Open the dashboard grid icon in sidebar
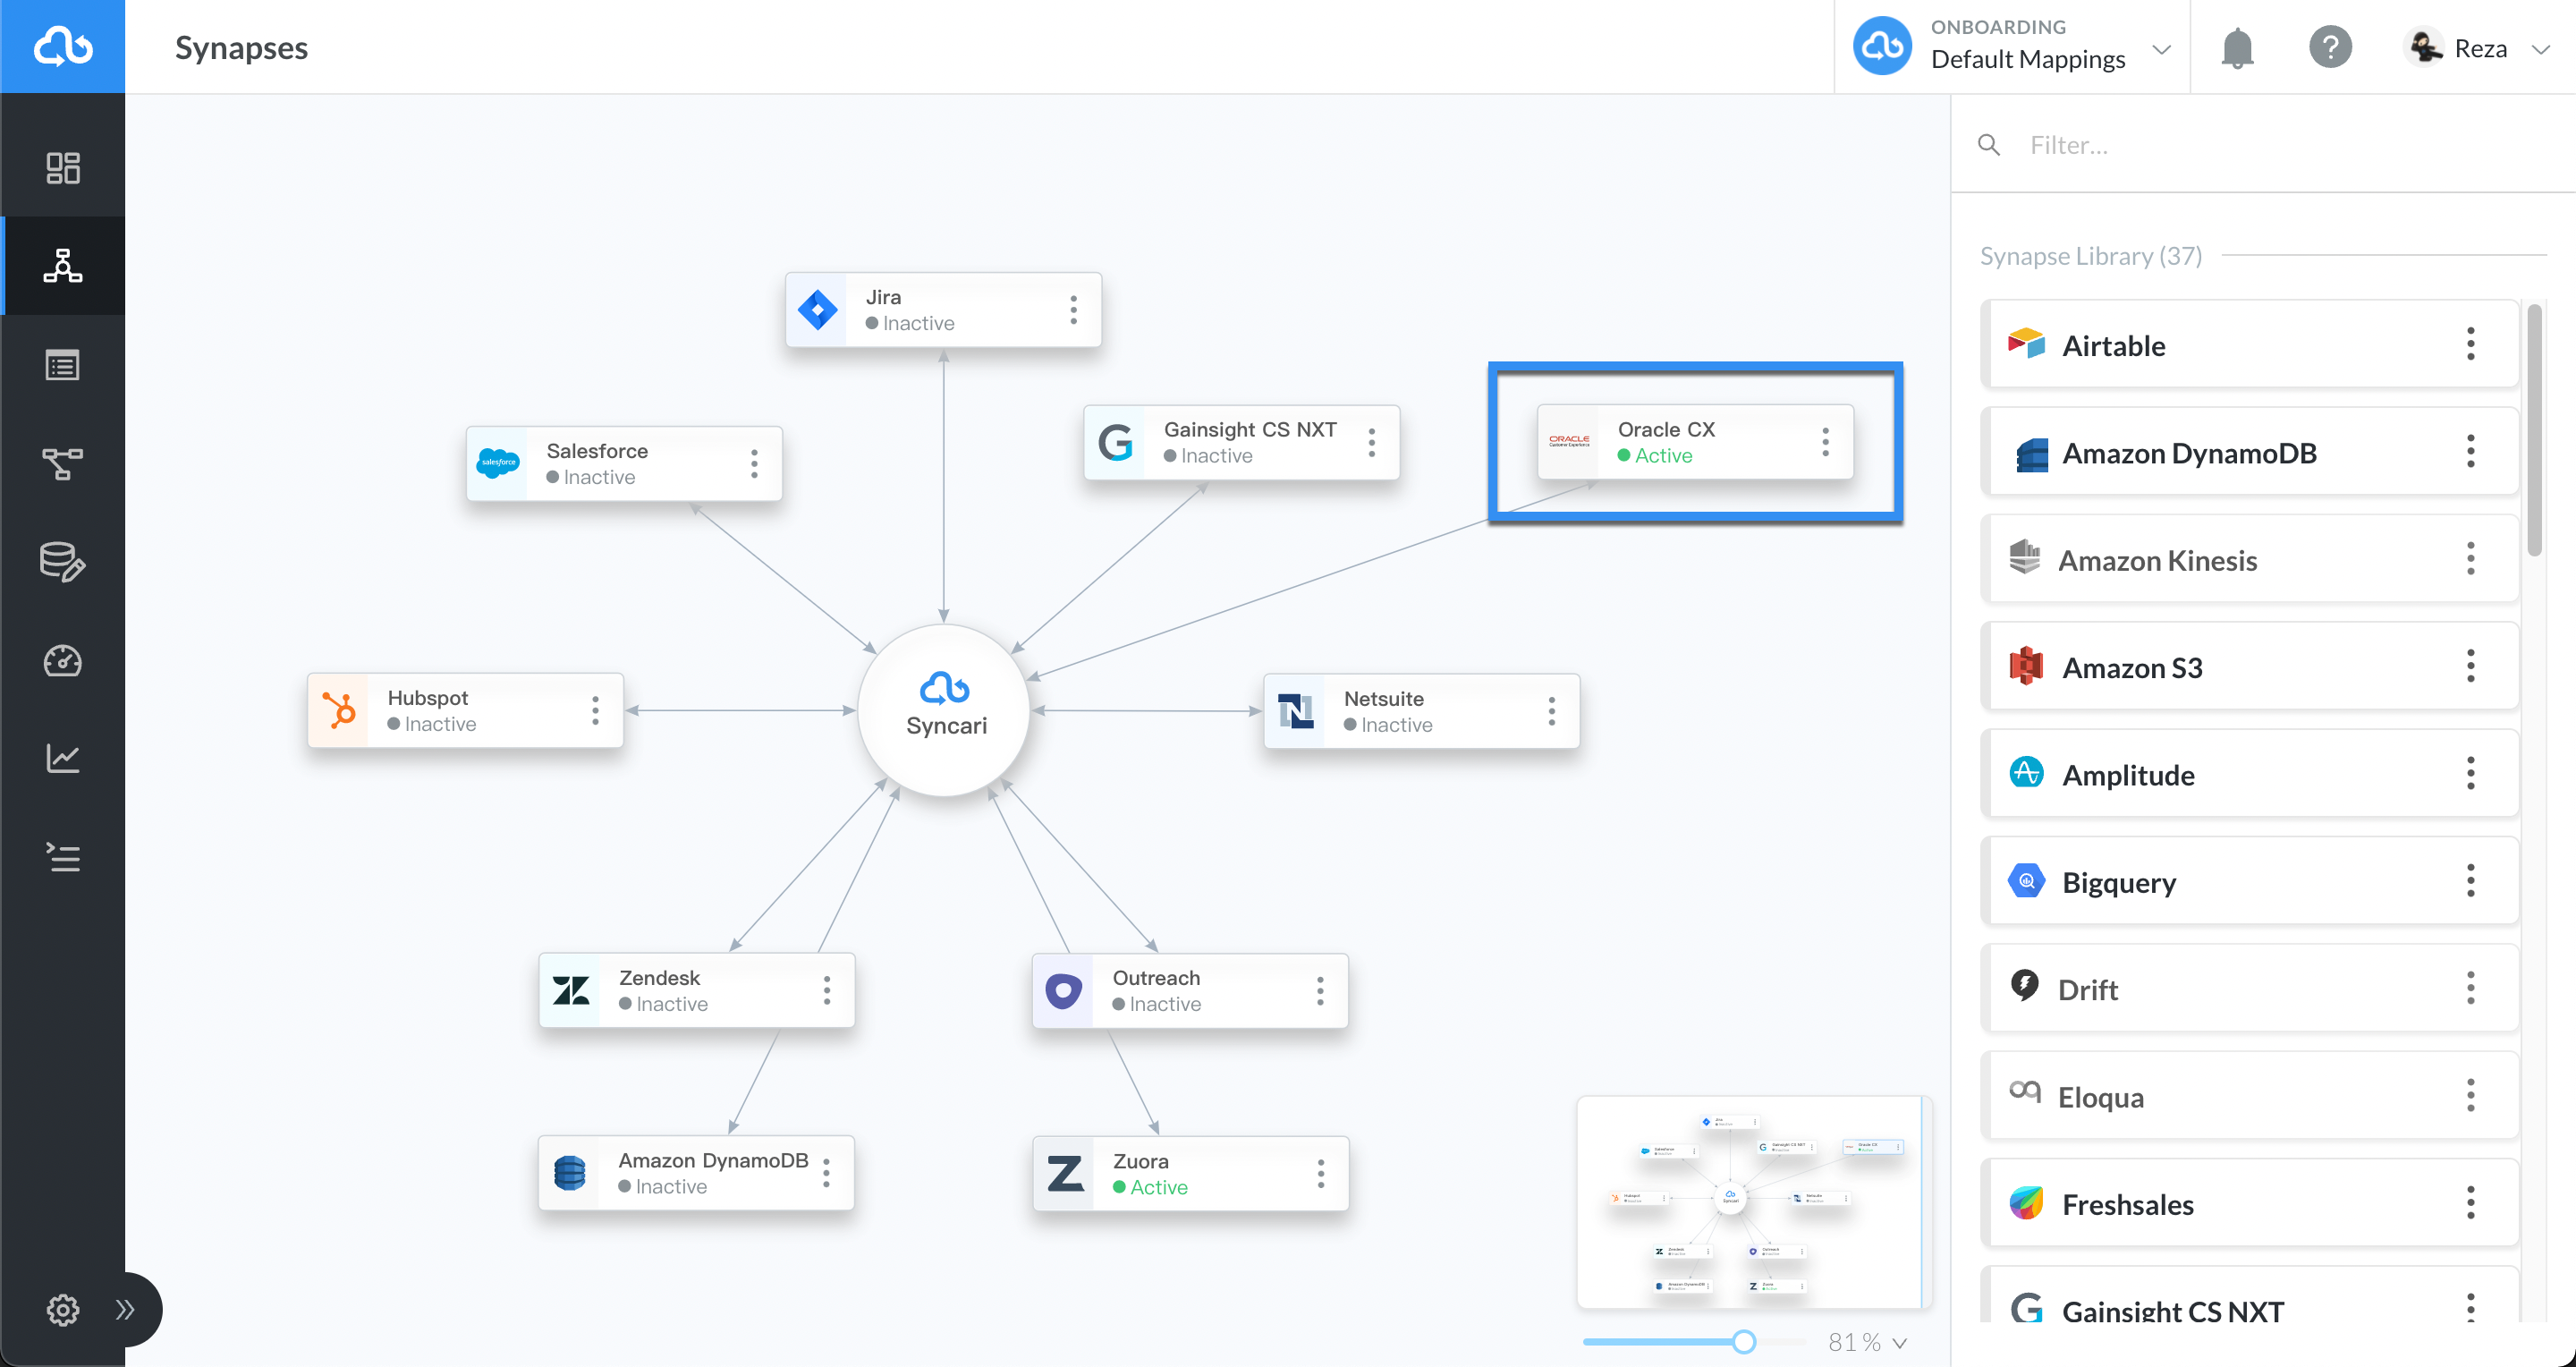The image size is (2576, 1367). pos(62,167)
